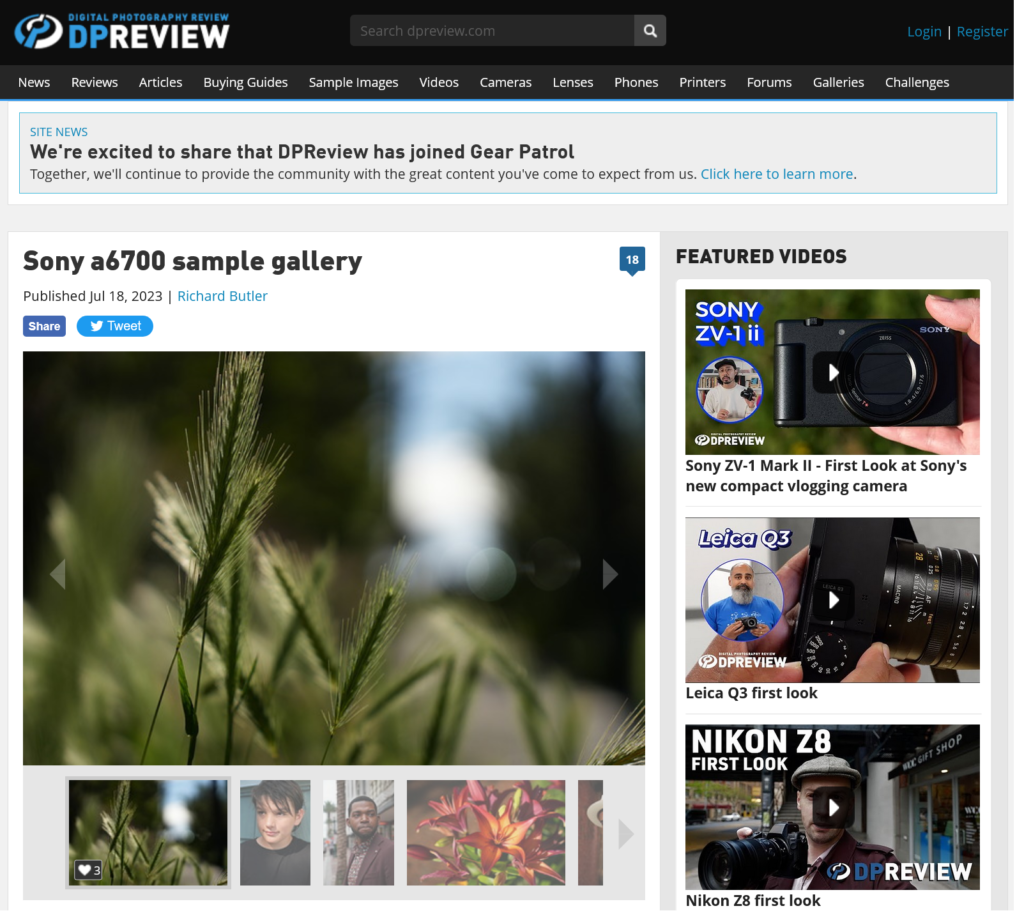Play the Nikon Z8 first look video
The width and height of the screenshot is (1024, 920).
[x=832, y=807]
